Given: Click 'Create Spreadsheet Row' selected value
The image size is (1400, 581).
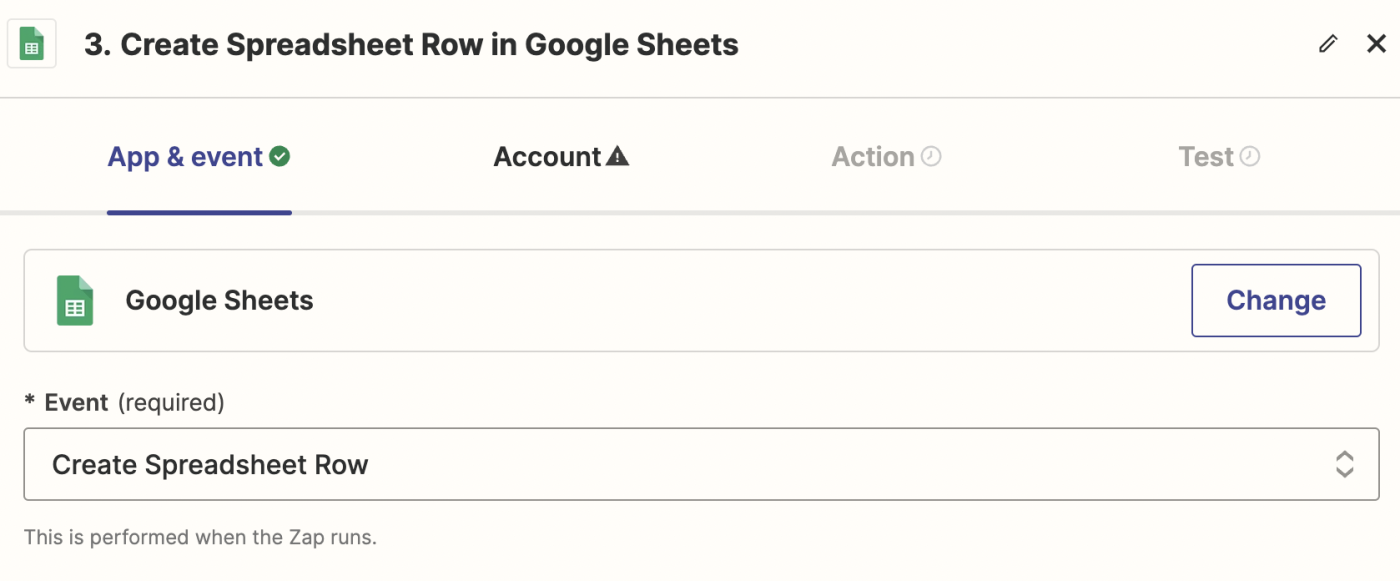Looking at the screenshot, I should tap(210, 465).
